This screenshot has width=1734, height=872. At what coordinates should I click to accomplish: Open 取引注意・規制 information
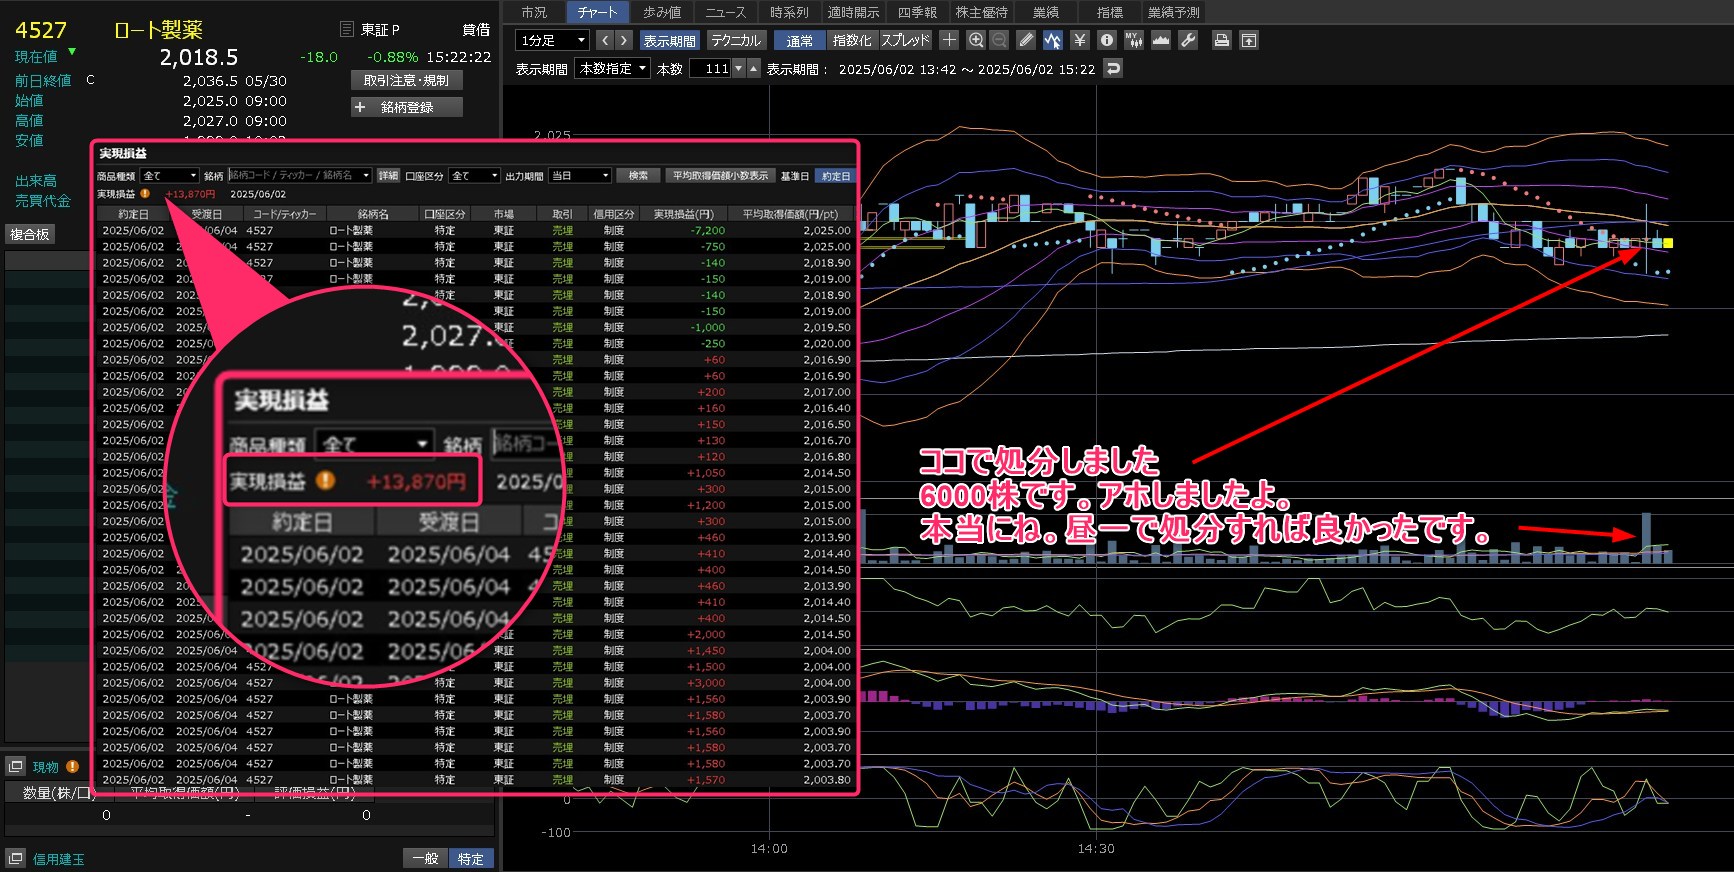(x=406, y=80)
